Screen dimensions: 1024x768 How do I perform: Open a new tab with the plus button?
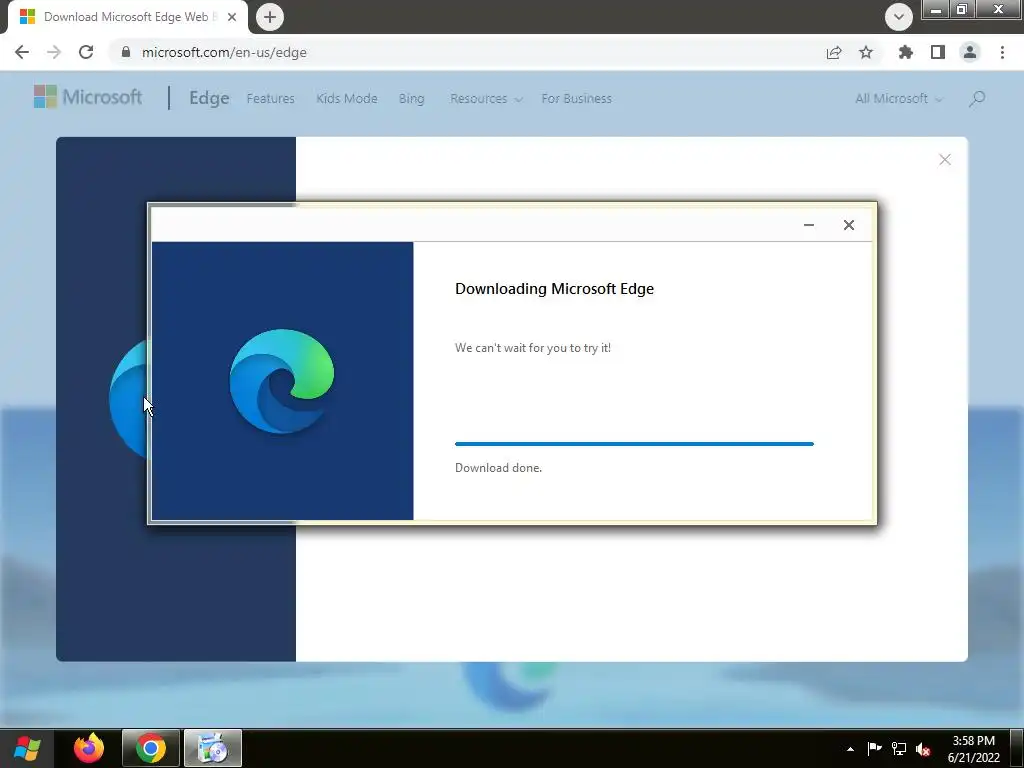[270, 17]
